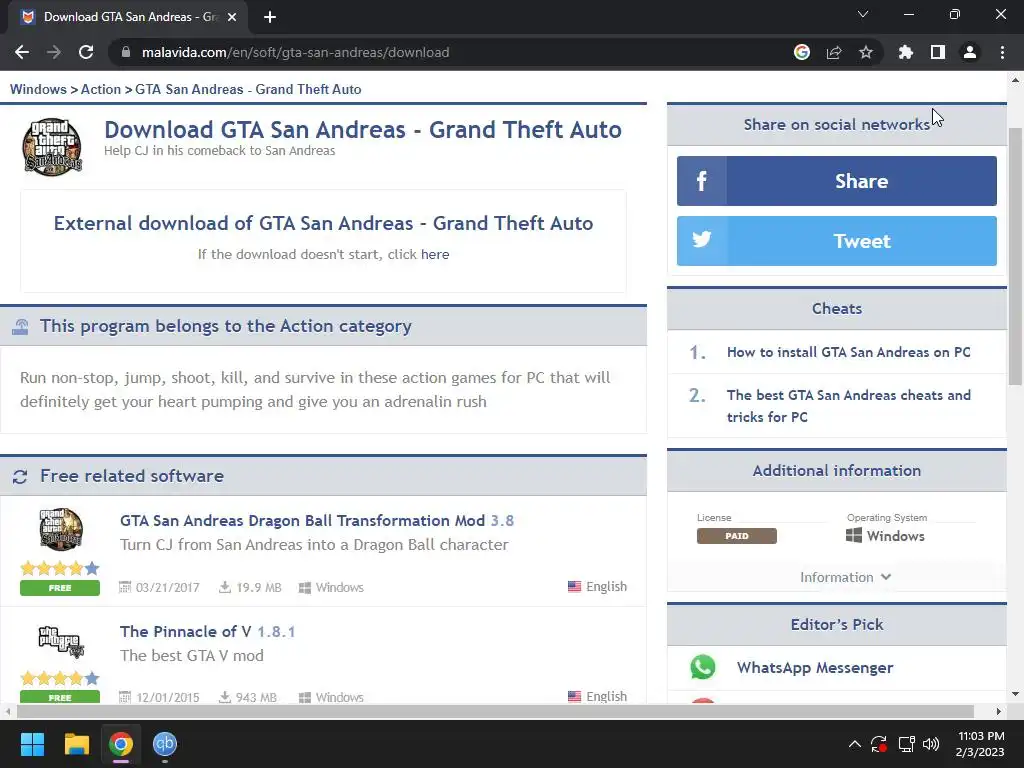Show hidden system tray icons

[854, 744]
